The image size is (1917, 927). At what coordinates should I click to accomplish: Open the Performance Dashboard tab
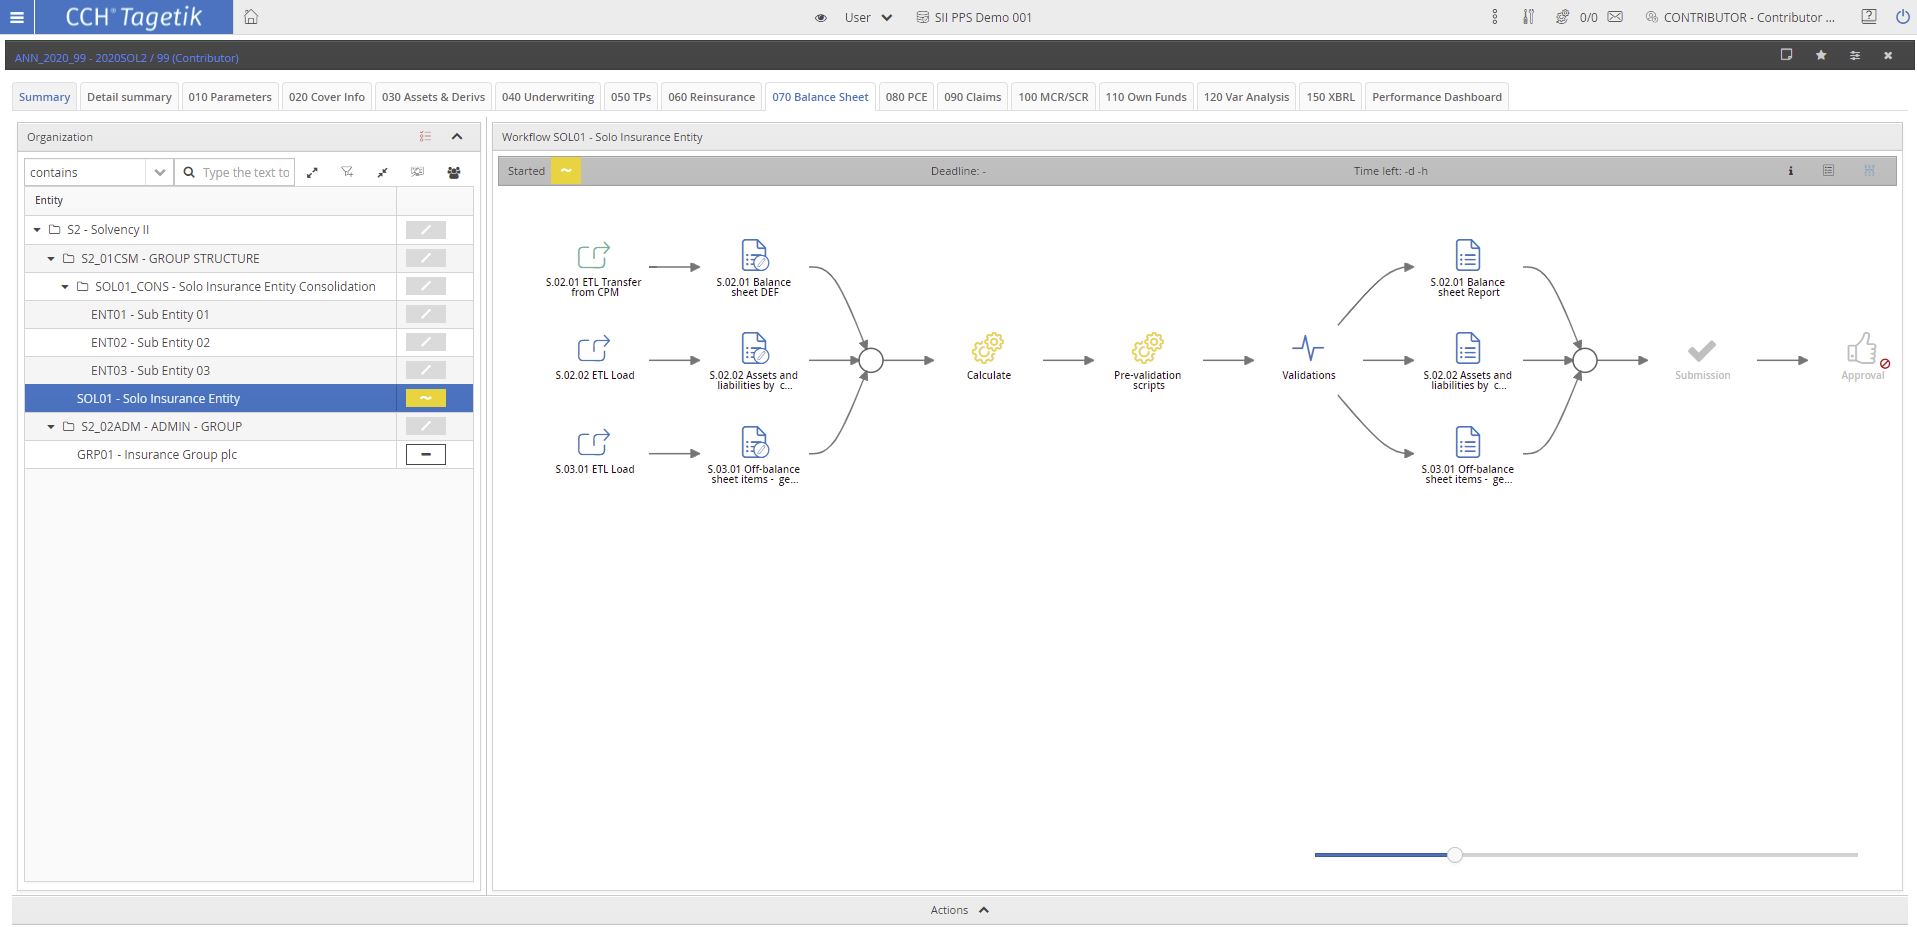1436,97
